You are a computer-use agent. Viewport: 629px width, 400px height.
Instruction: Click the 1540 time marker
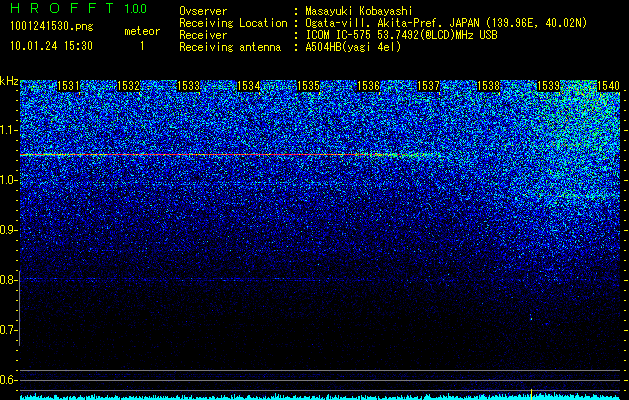click(x=608, y=86)
